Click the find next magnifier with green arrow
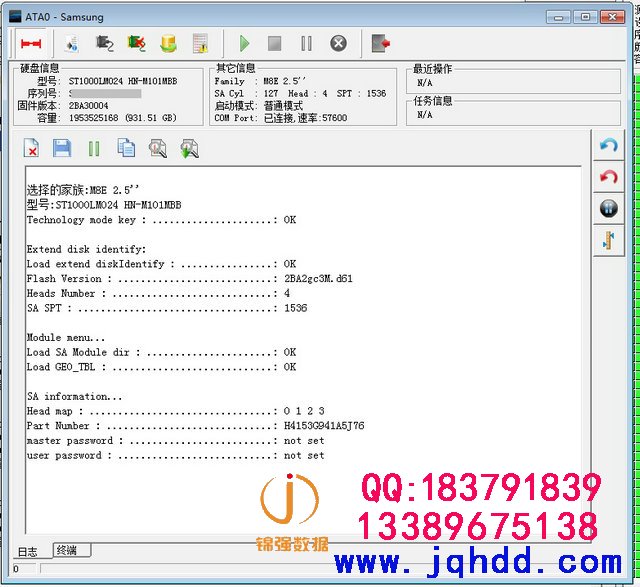The height and width of the screenshot is (587, 640). coord(189,149)
